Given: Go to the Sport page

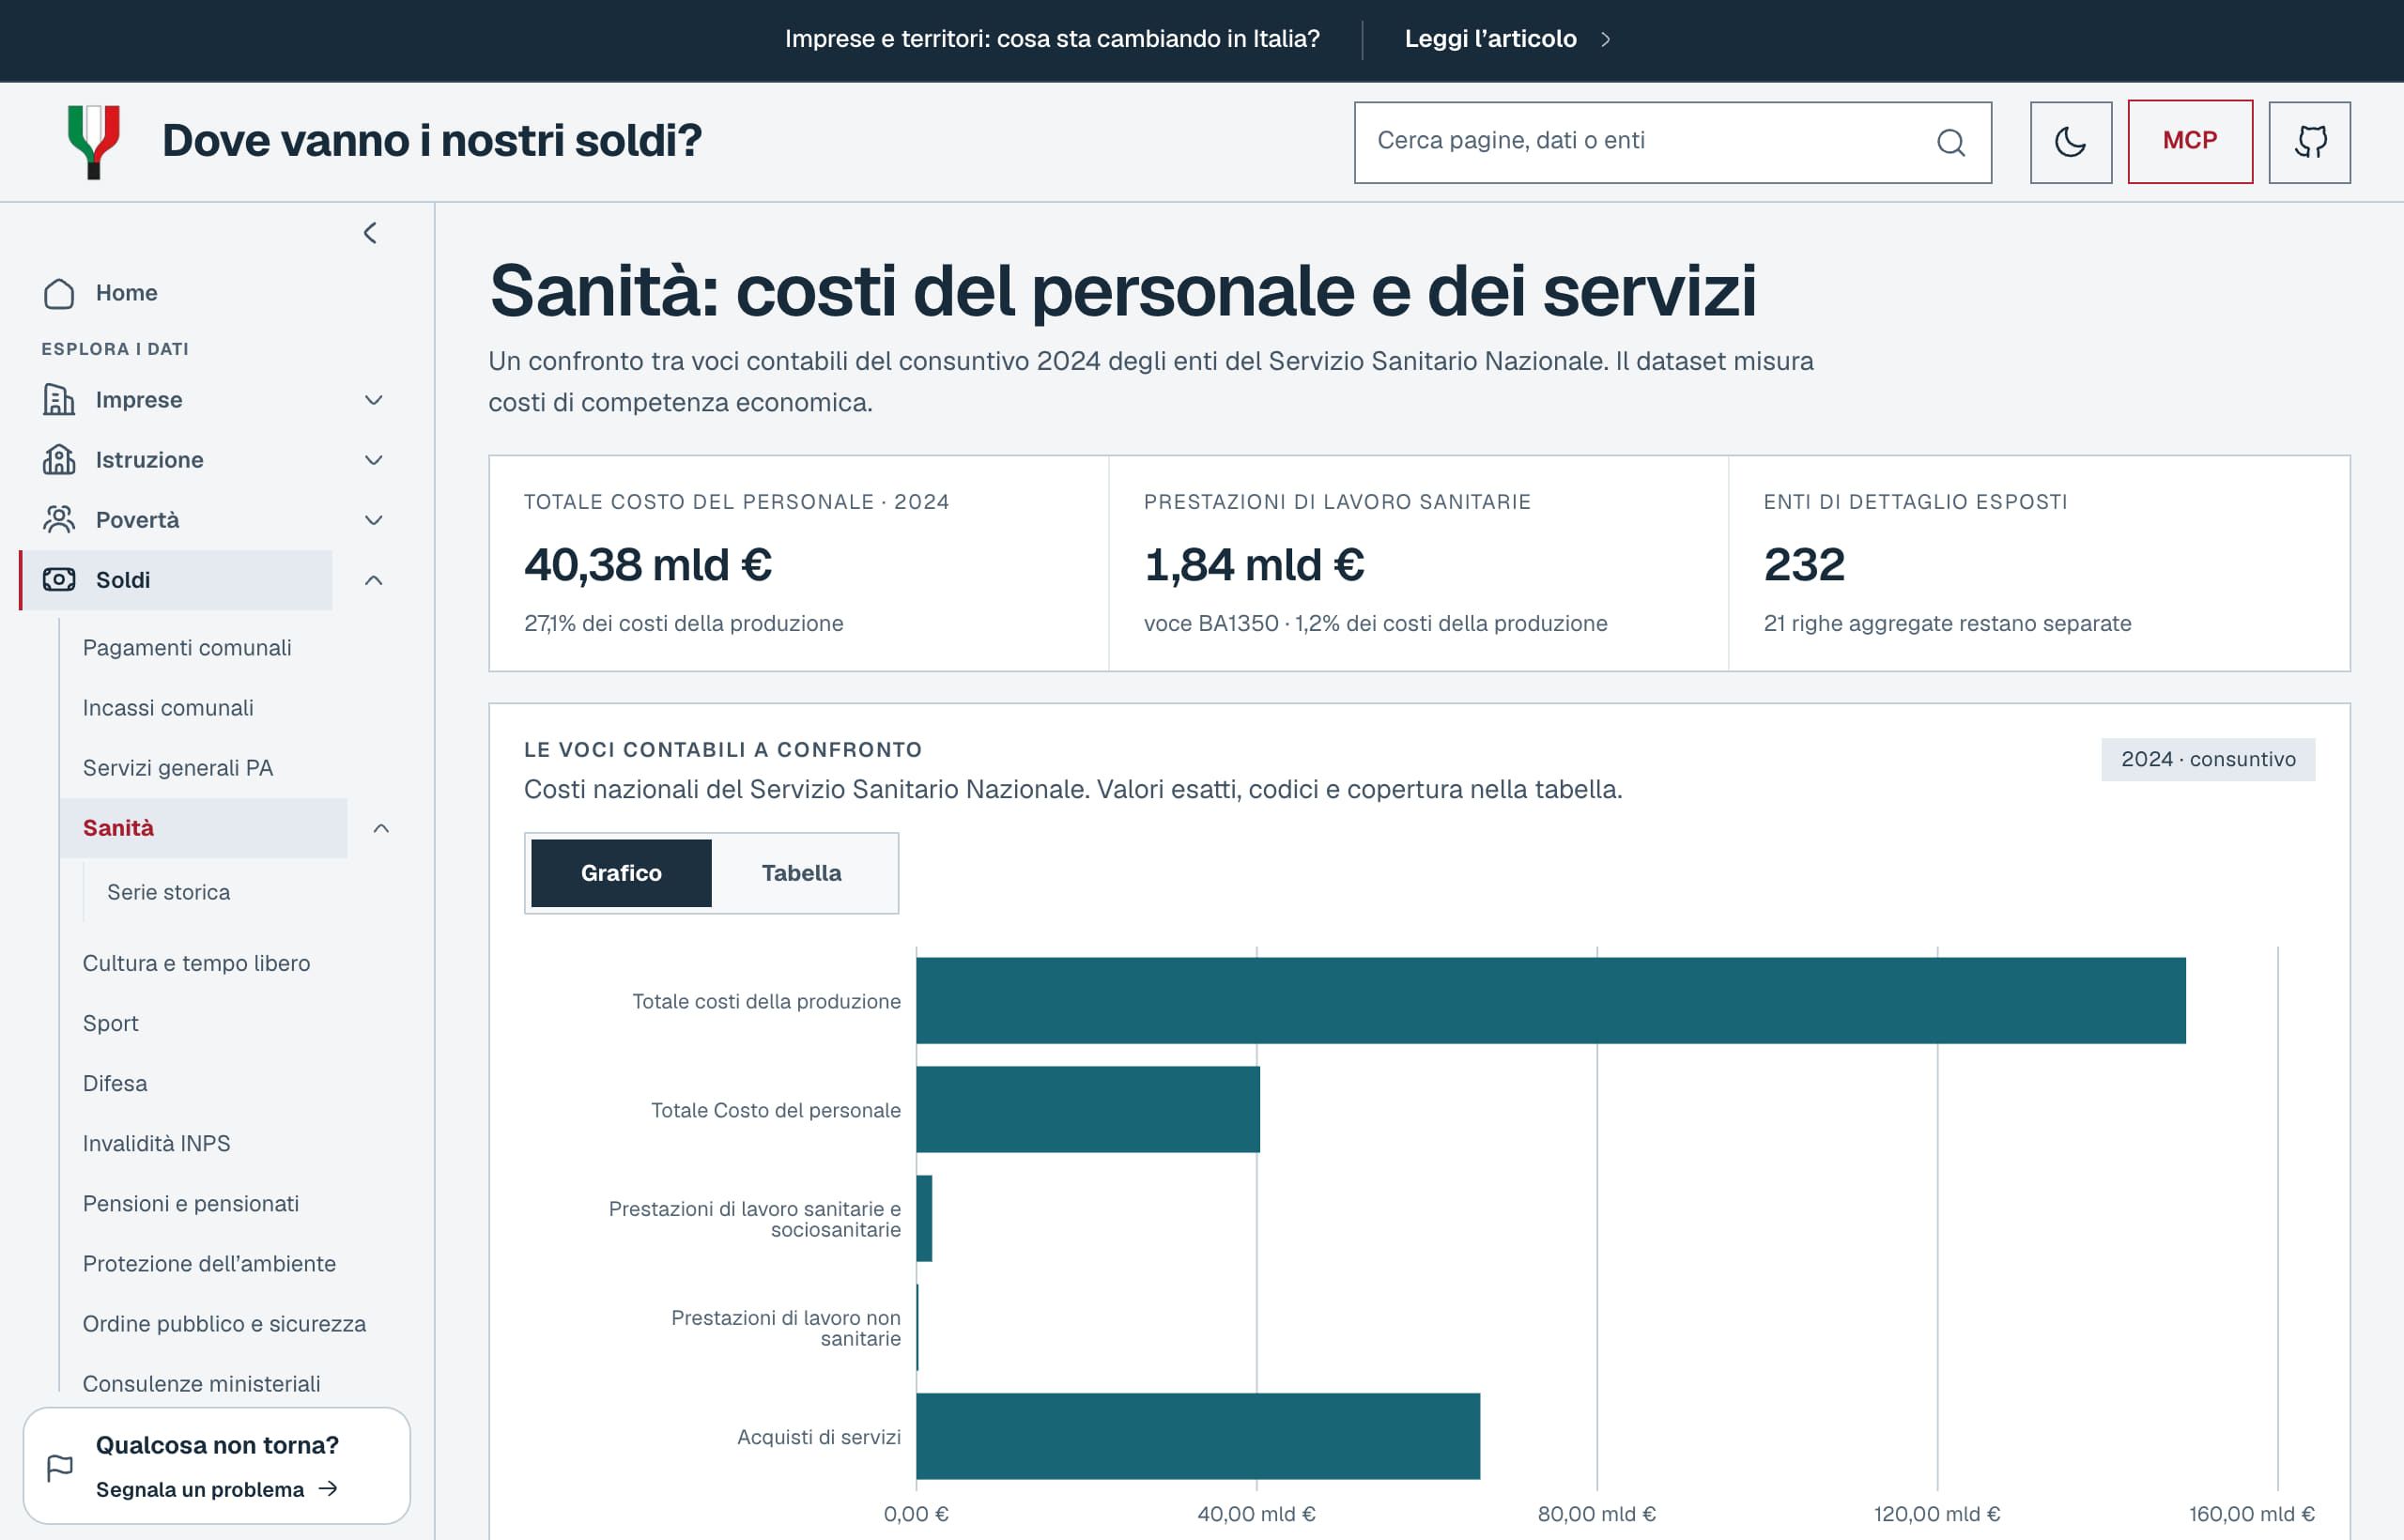Looking at the screenshot, I should point(110,1023).
